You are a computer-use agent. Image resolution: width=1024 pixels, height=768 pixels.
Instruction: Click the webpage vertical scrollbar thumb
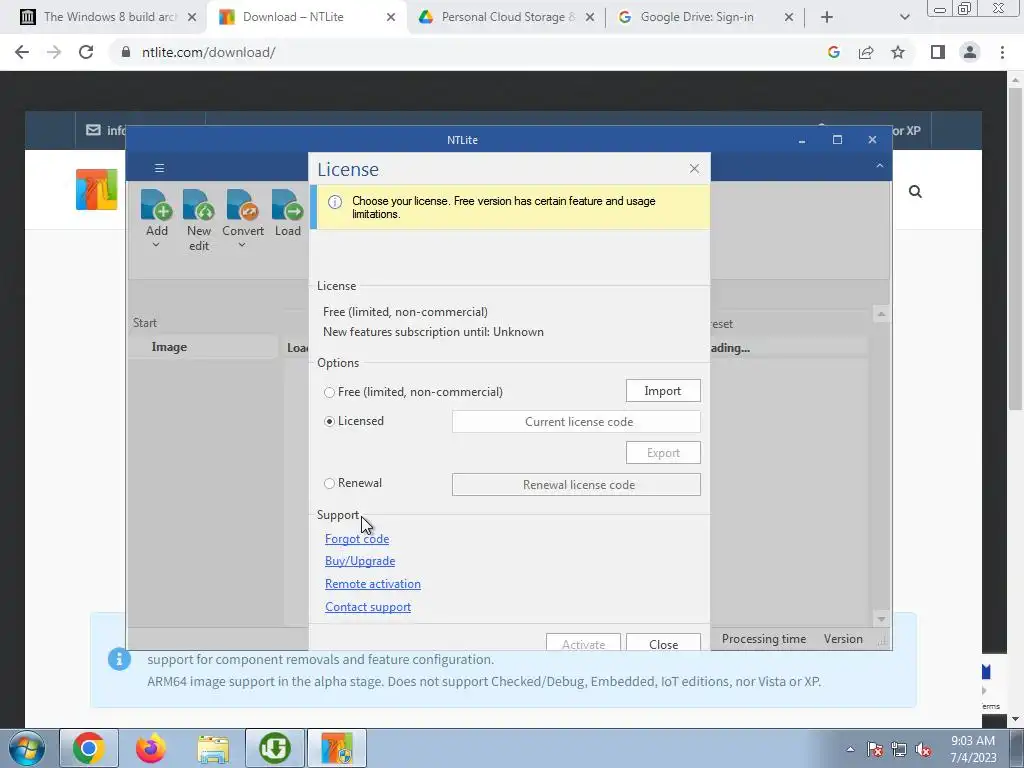1015,248
